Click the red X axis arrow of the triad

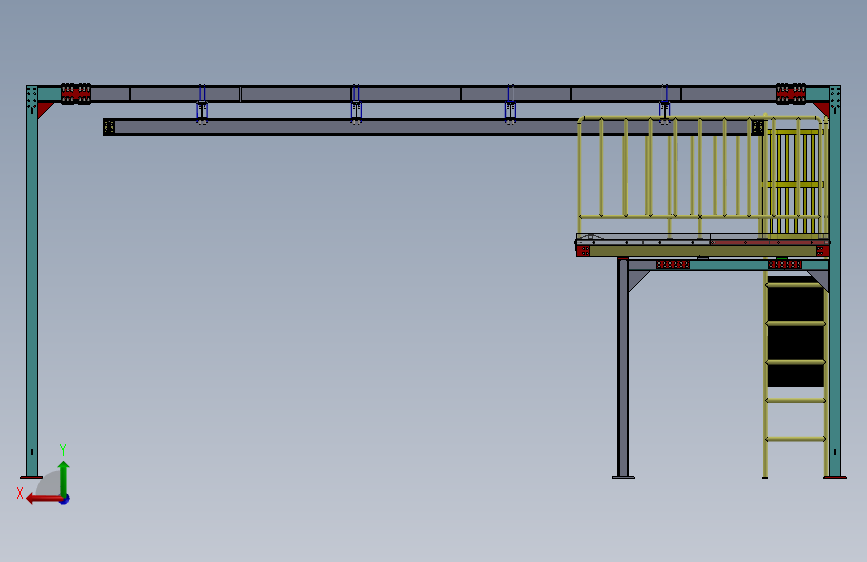click(43, 499)
